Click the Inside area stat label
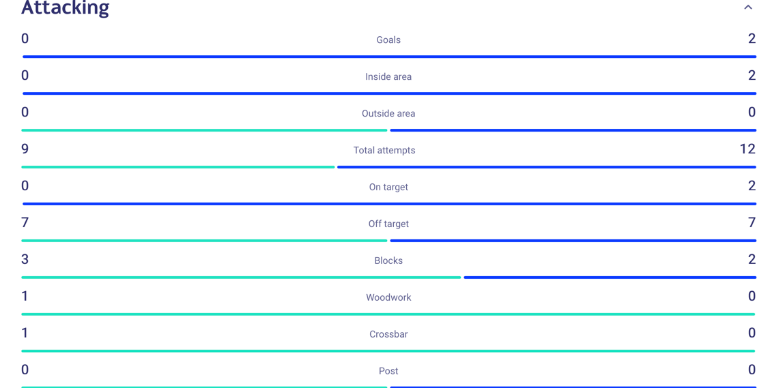 coord(388,77)
